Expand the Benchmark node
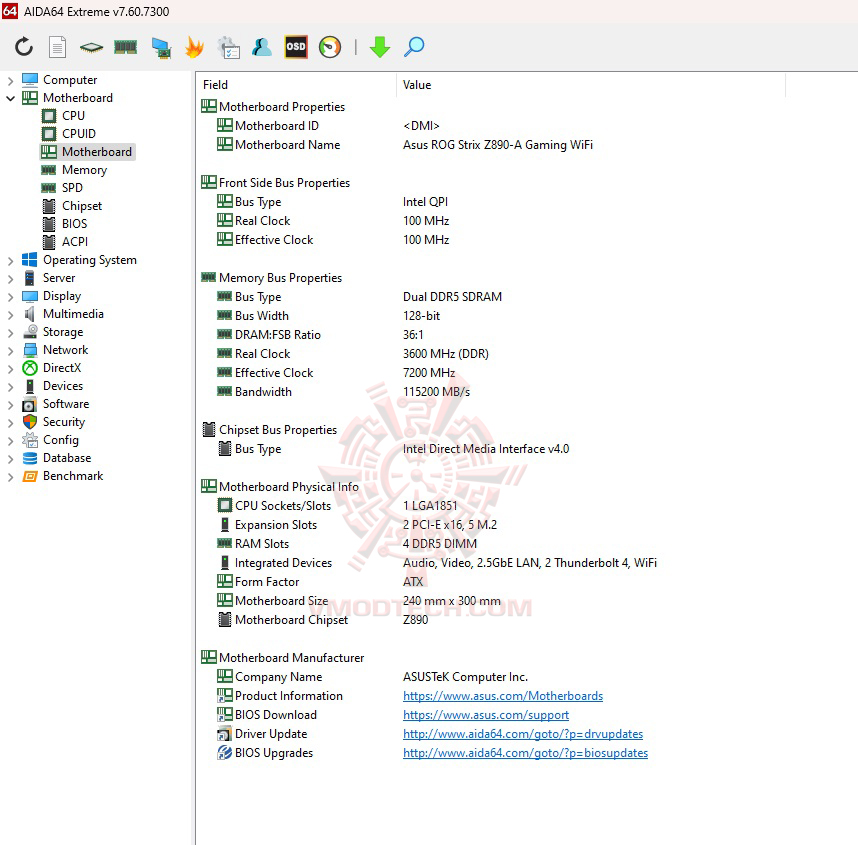This screenshot has width=858, height=845. tap(10, 477)
